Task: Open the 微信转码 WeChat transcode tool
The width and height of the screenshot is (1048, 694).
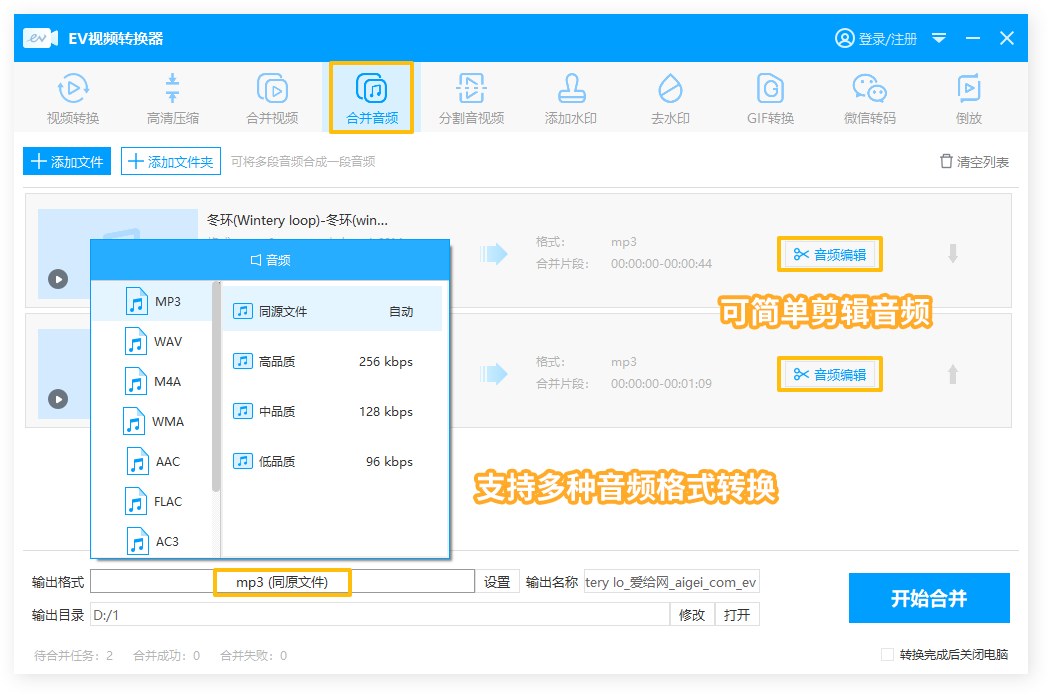Action: coord(869,99)
